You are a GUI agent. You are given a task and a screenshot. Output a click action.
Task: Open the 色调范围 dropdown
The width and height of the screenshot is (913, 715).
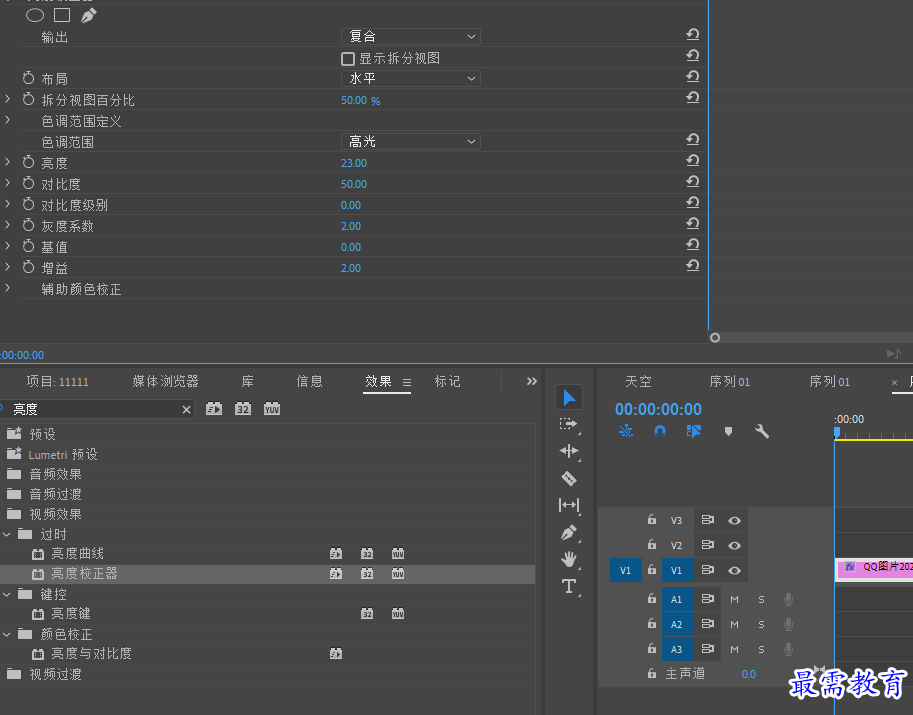[x=411, y=141]
